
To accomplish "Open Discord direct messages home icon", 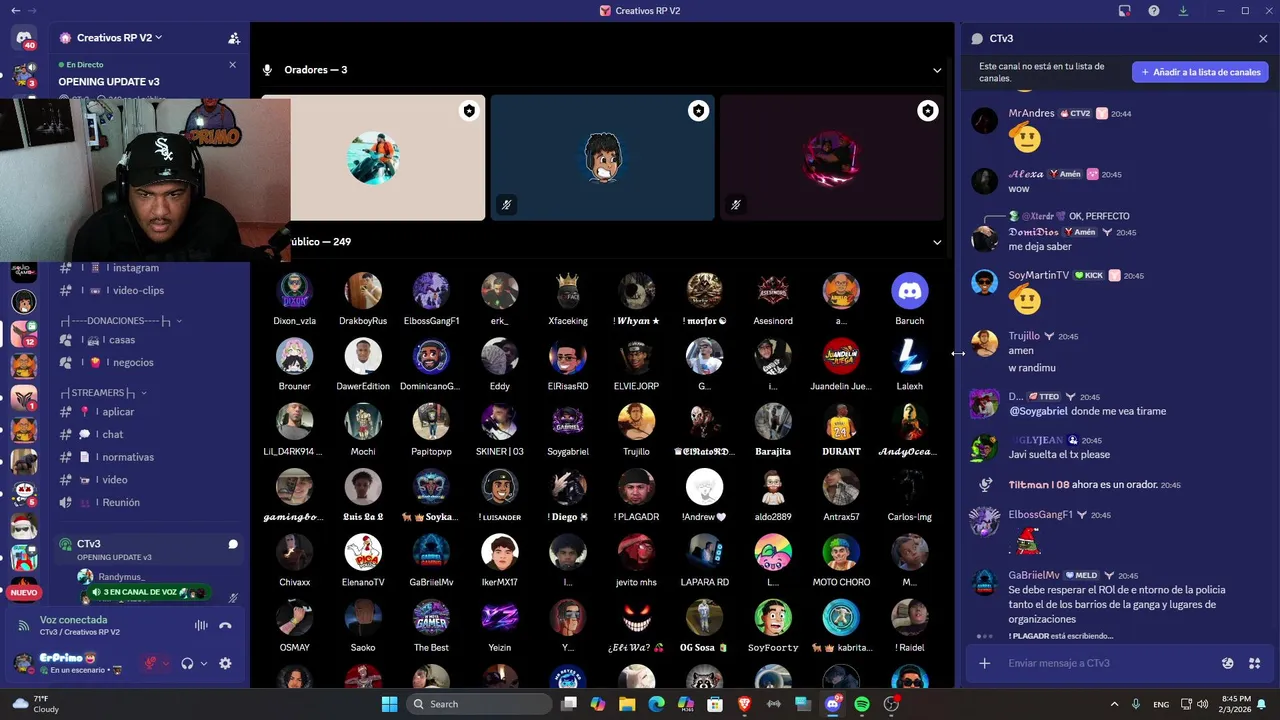I will 24,38.
